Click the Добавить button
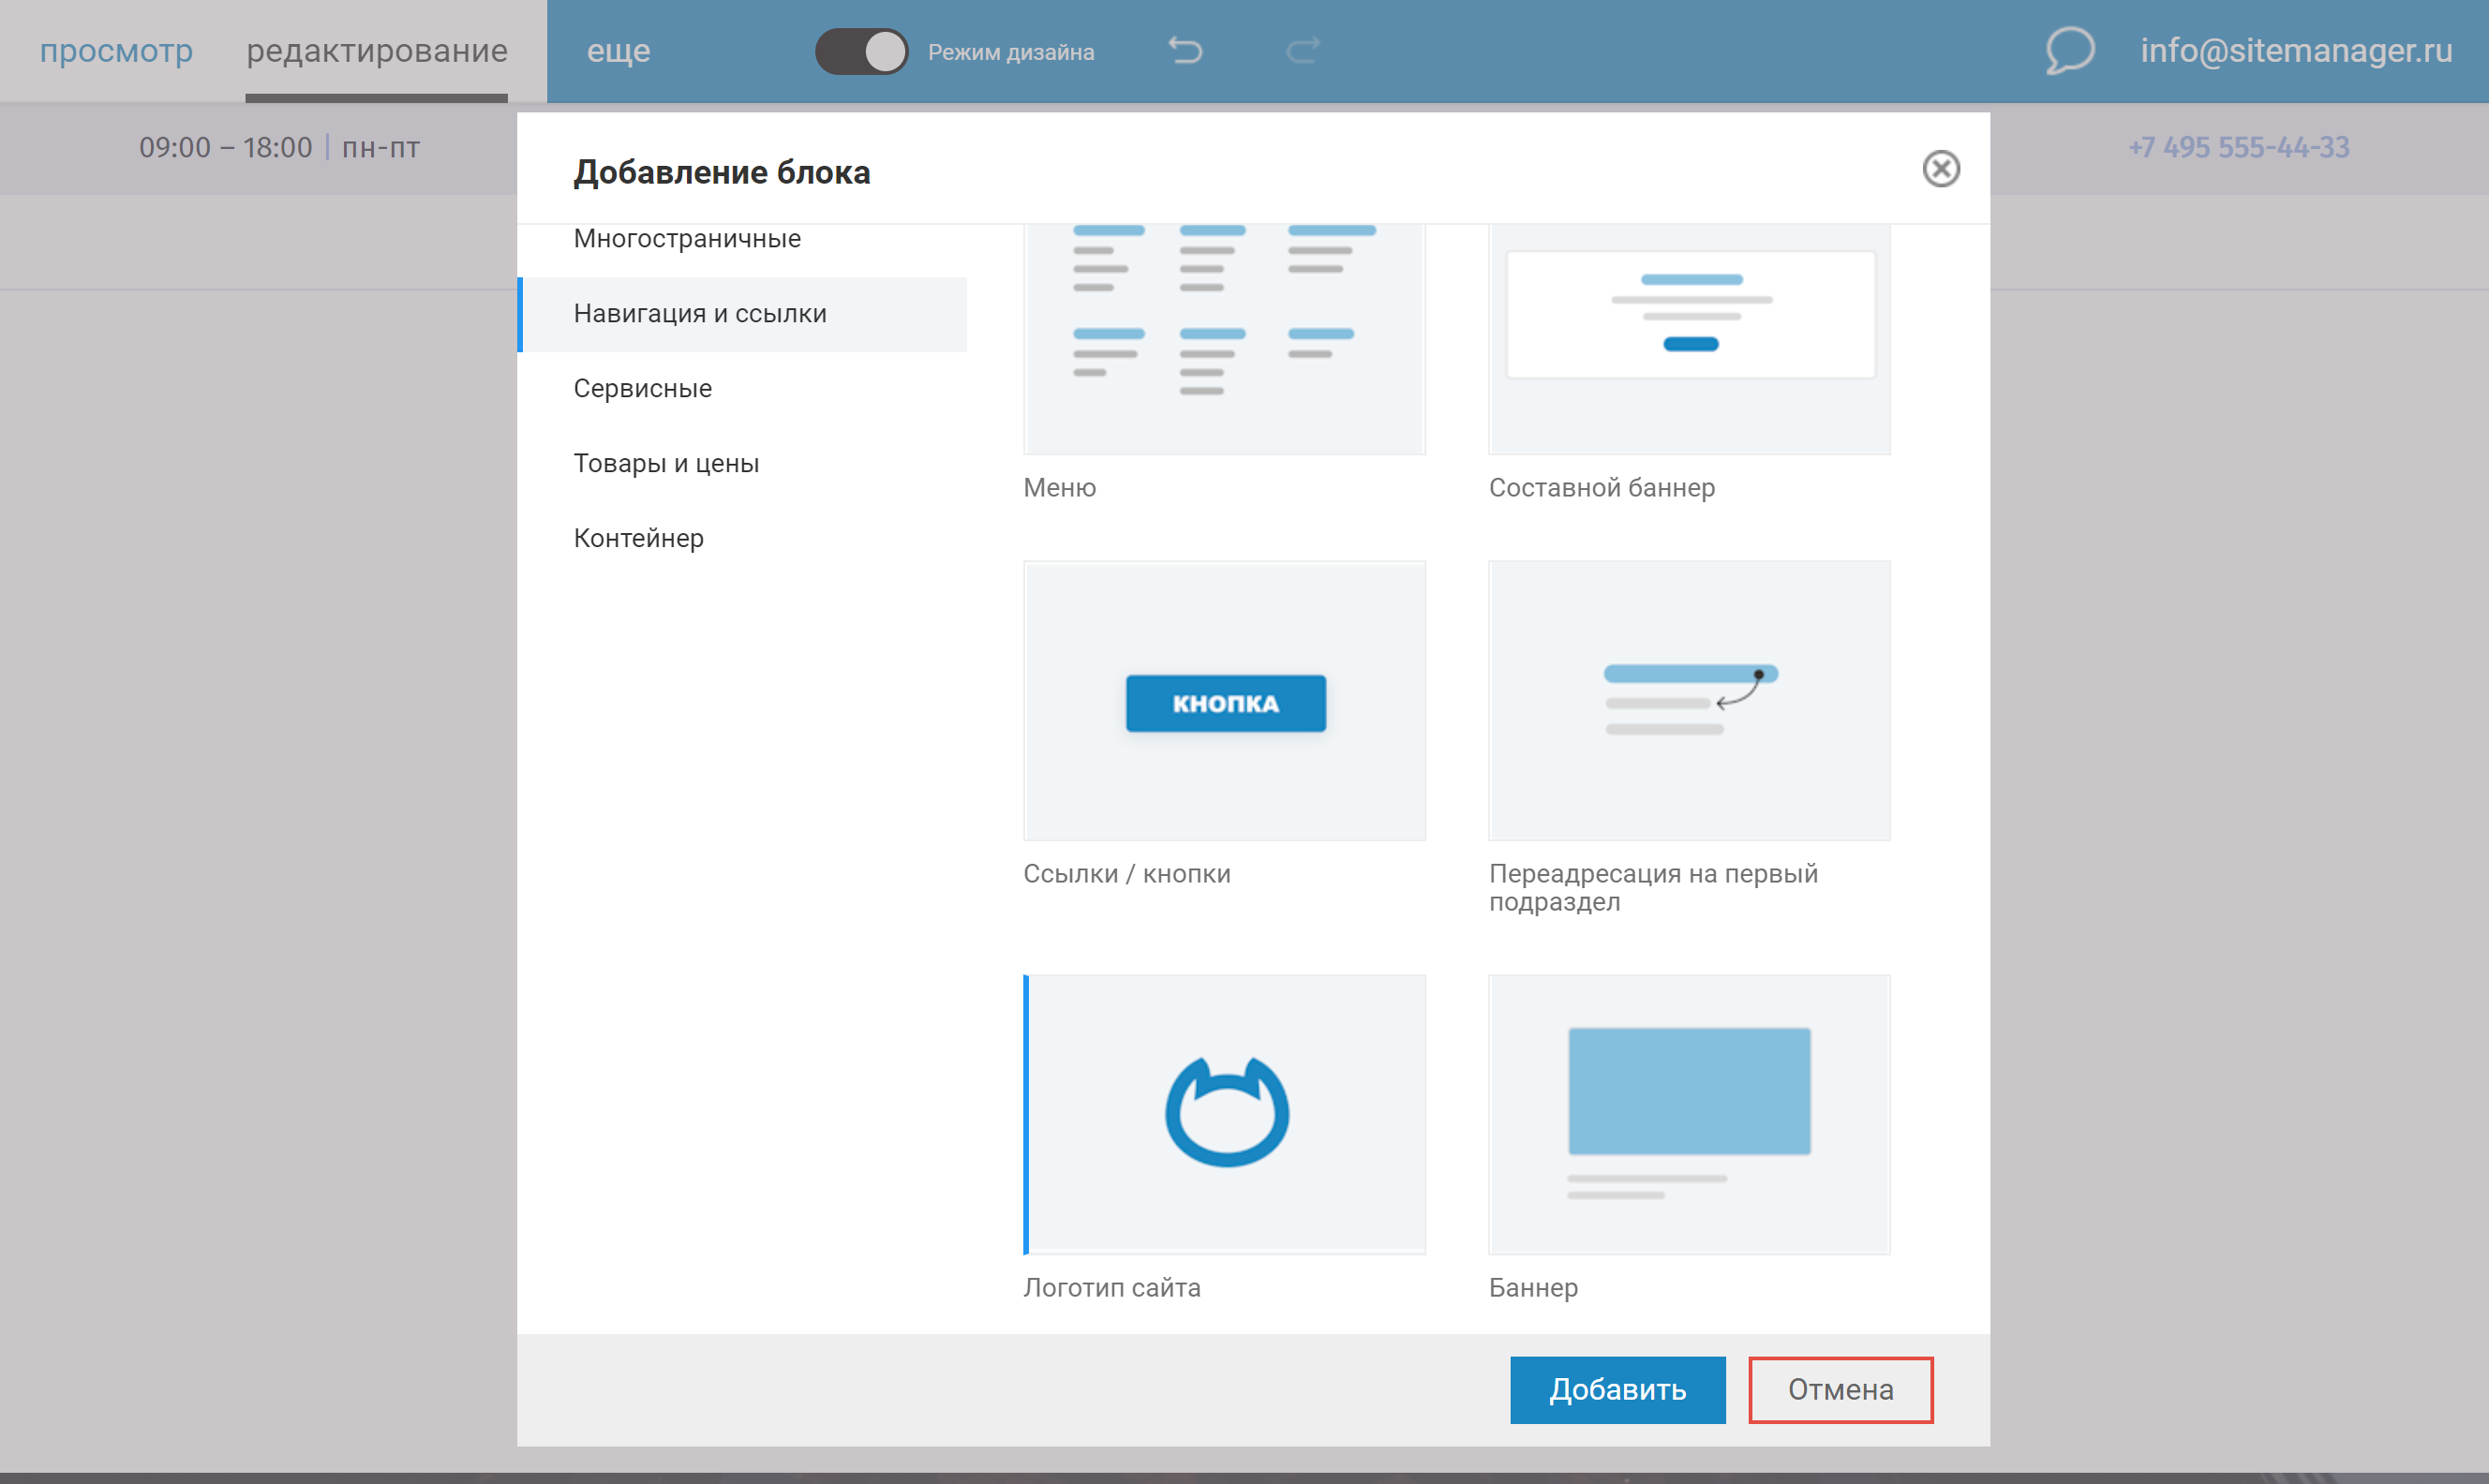The image size is (2489, 1484). pos(1617,1390)
